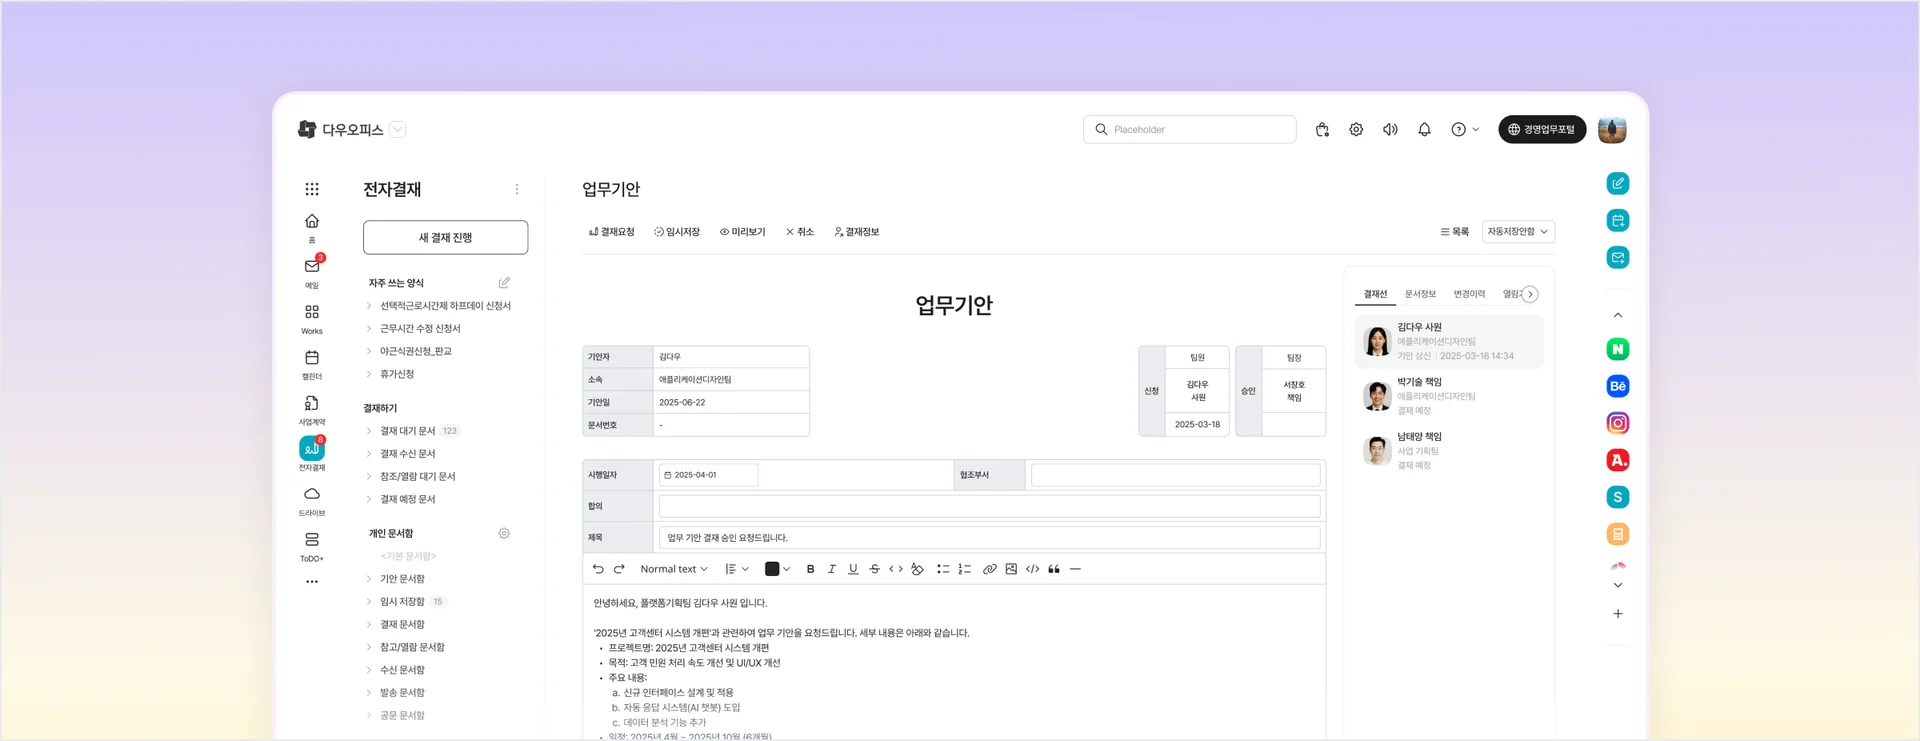
Task: Click the Placeholder search field
Action: click(1190, 129)
